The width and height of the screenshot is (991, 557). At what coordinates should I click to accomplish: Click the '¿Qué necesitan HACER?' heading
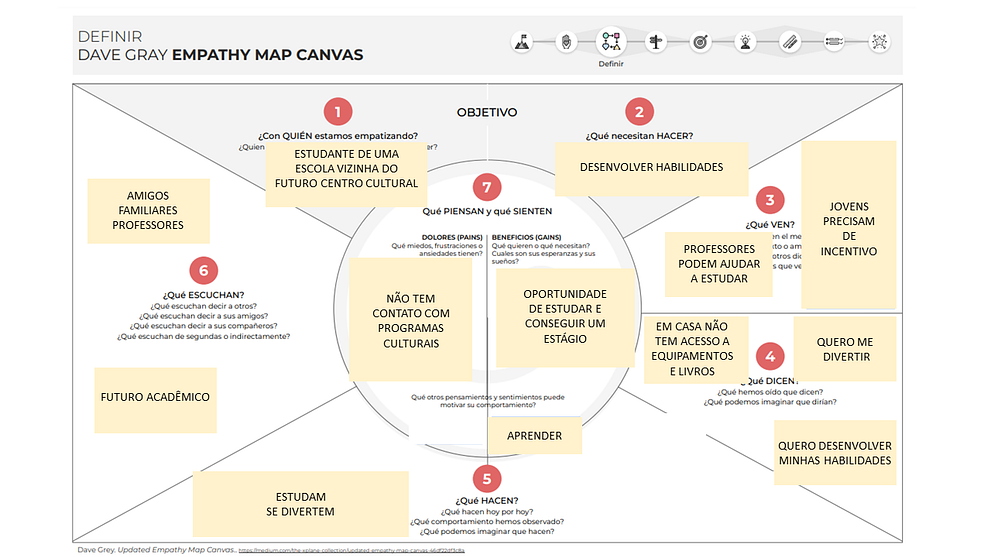point(639,136)
